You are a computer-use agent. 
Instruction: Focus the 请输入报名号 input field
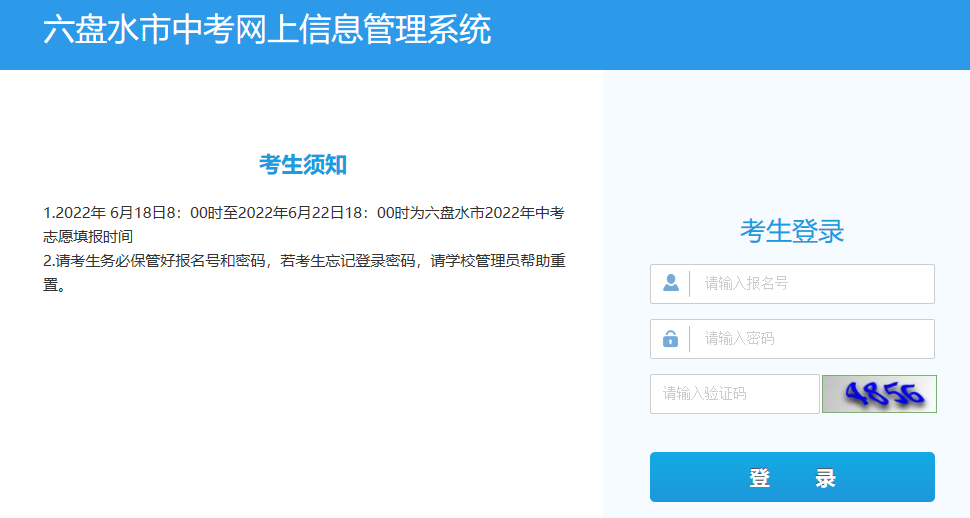(810, 284)
